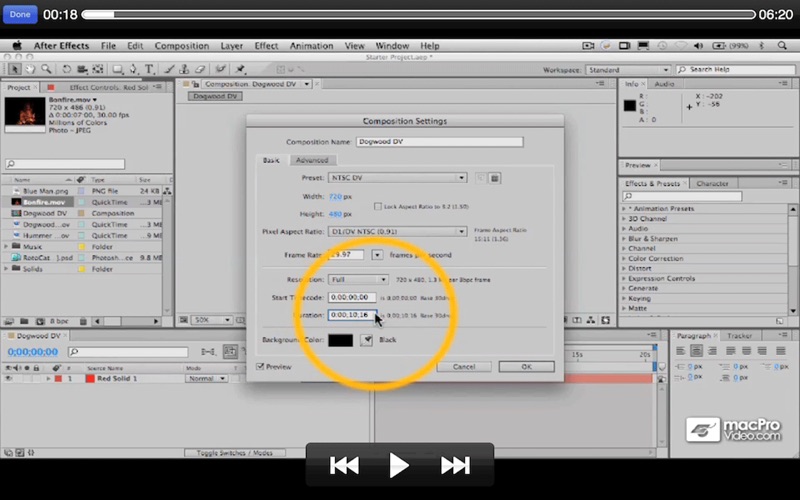Select the Rotation tool
The width and height of the screenshot is (800, 500).
tap(66, 69)
